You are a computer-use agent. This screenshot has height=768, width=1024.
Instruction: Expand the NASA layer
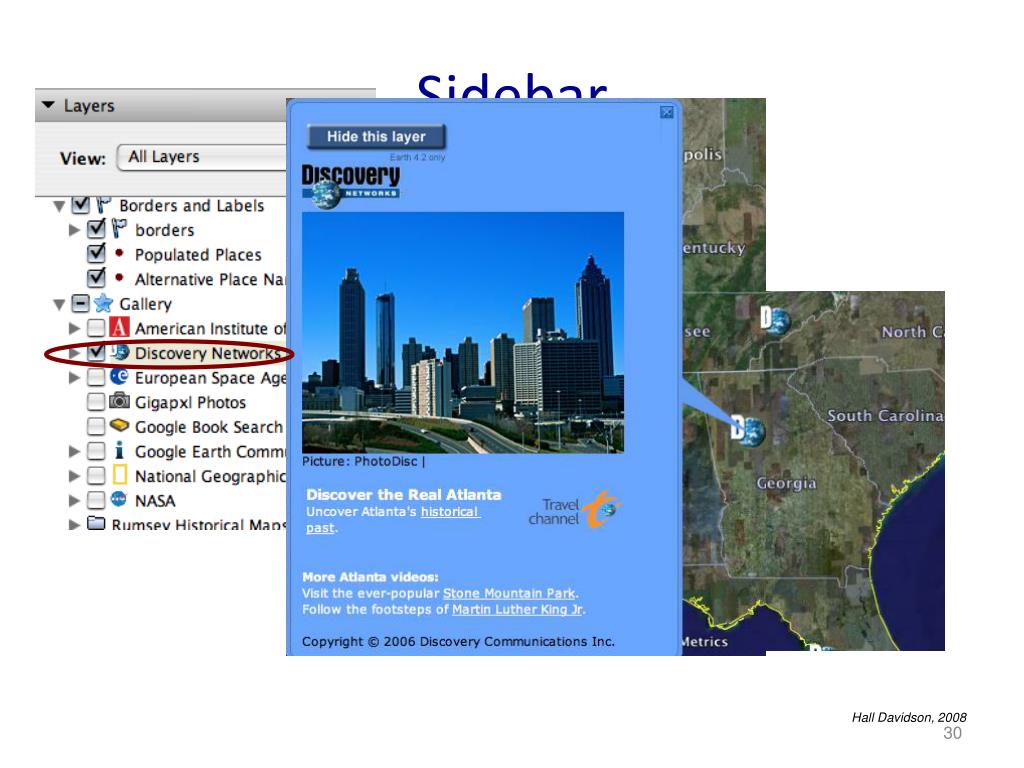(x=74, y=501)
